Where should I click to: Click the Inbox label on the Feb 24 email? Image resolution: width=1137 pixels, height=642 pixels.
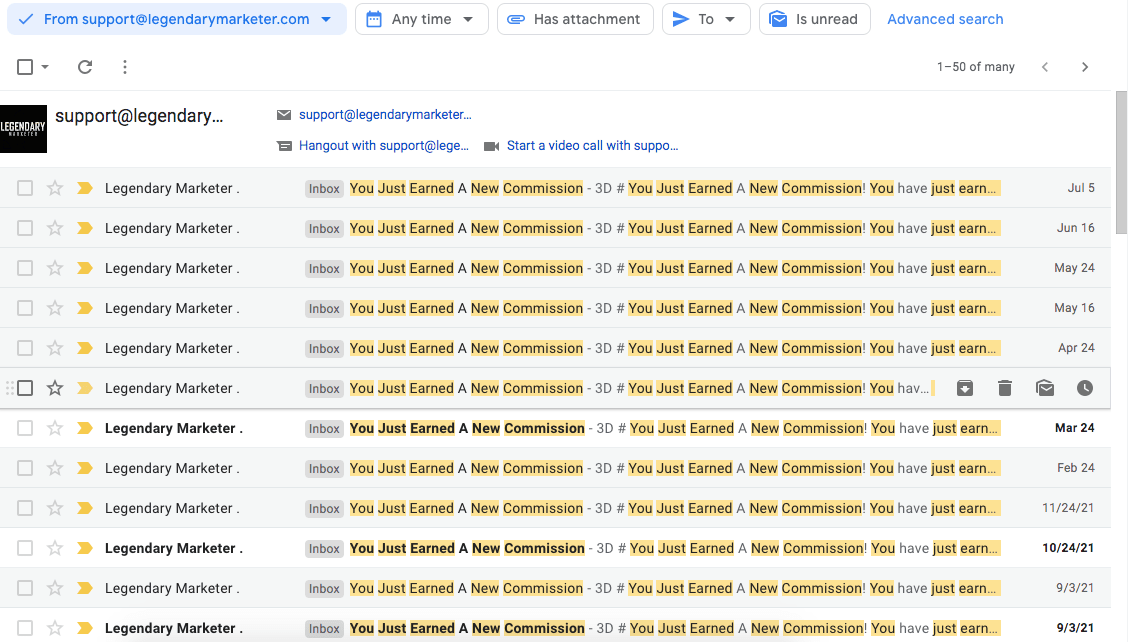[x=324, y=469]
